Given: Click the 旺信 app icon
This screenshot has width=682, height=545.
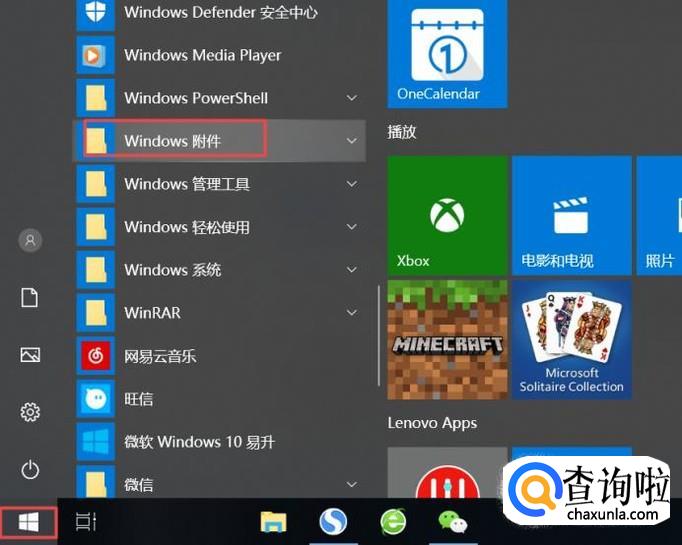Looking at the screenshot, I should (x=96, y=399).
